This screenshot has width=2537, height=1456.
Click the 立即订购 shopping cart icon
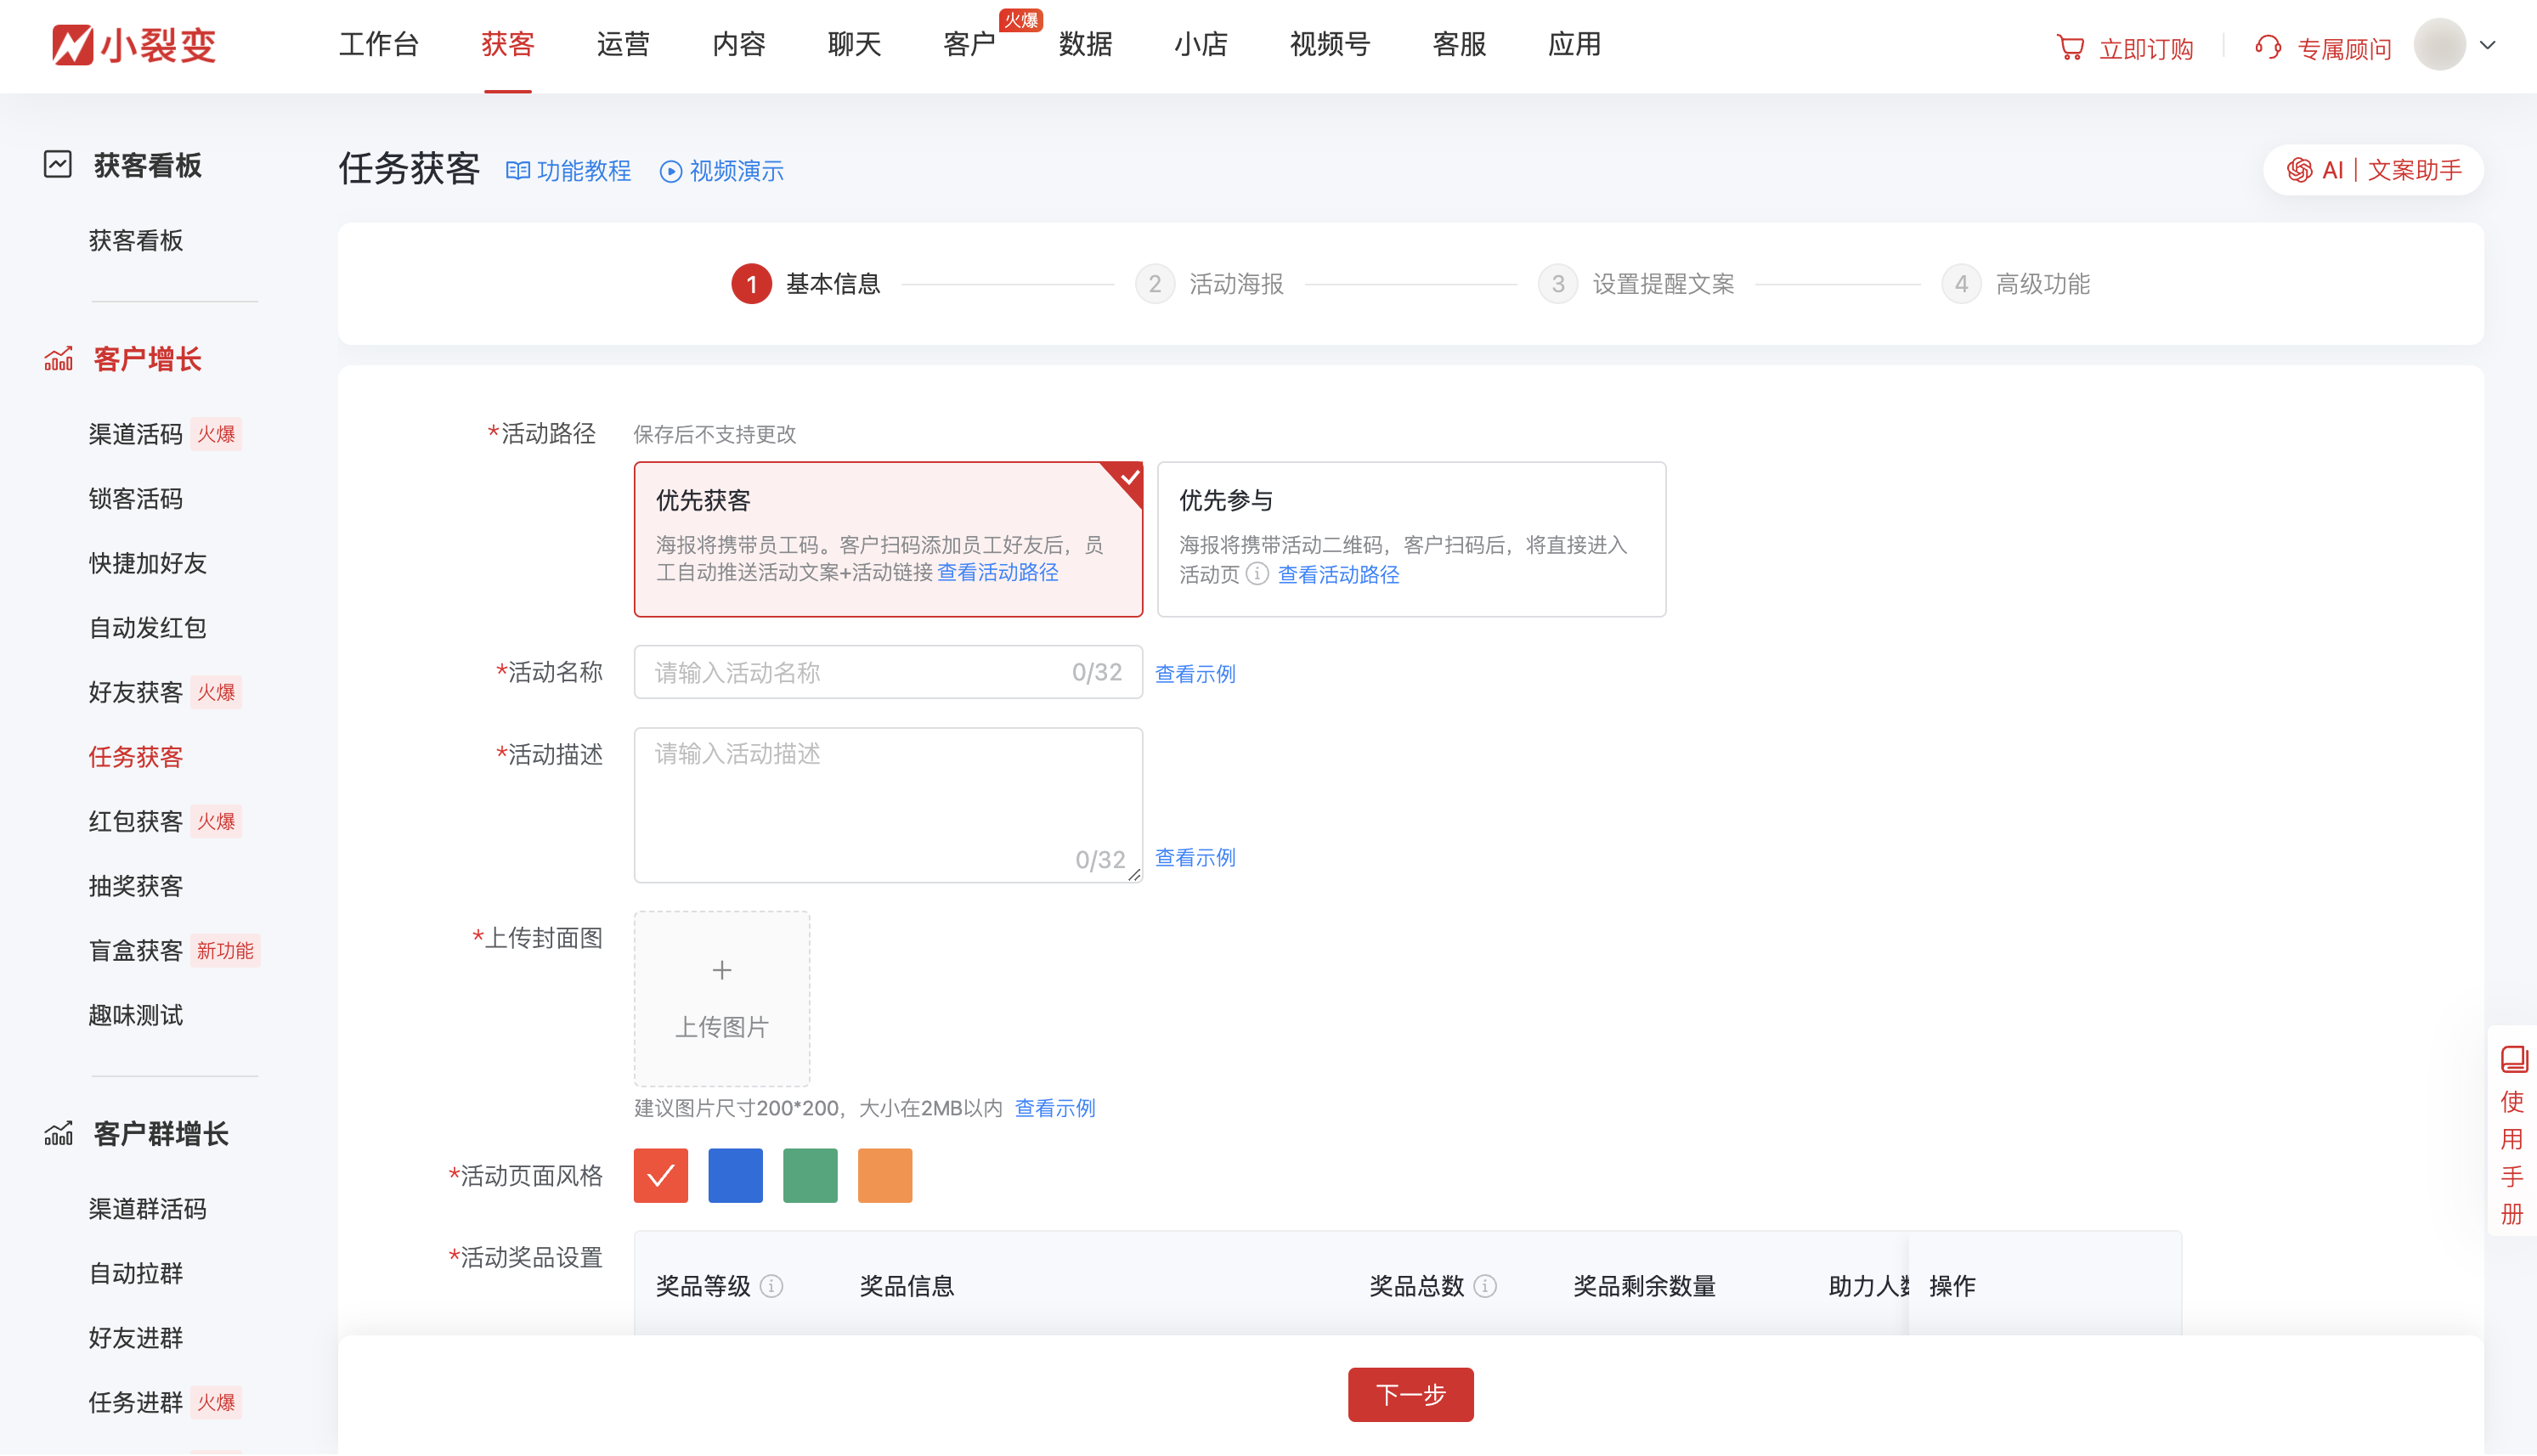pos(2070,47)
